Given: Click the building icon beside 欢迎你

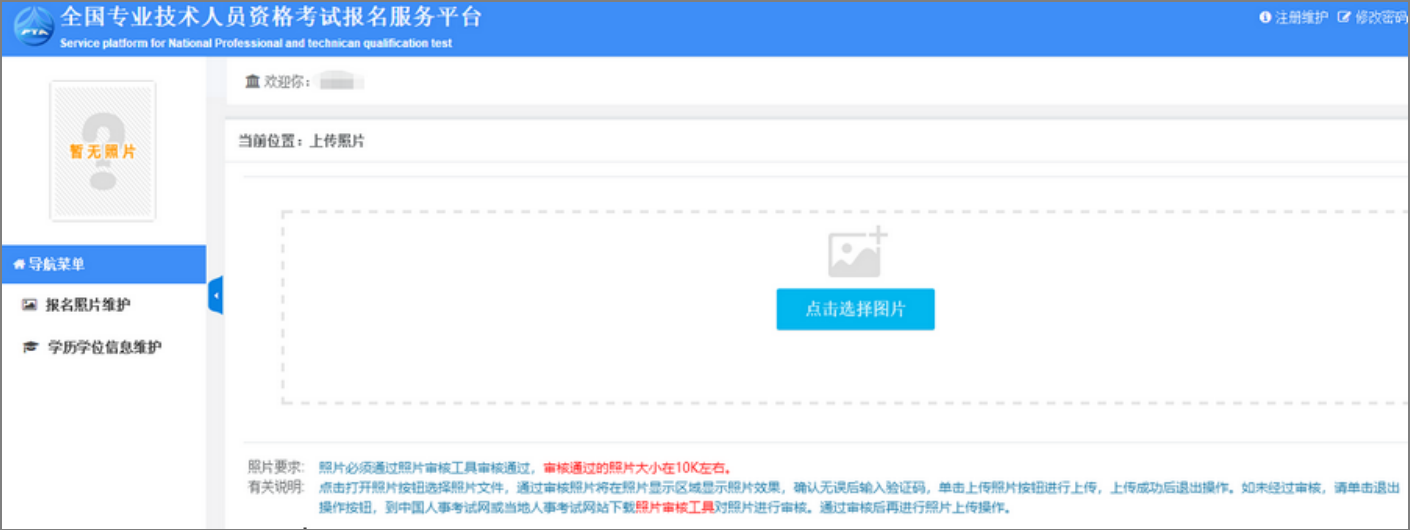Looking at the screenshot, I should point(252,81).
